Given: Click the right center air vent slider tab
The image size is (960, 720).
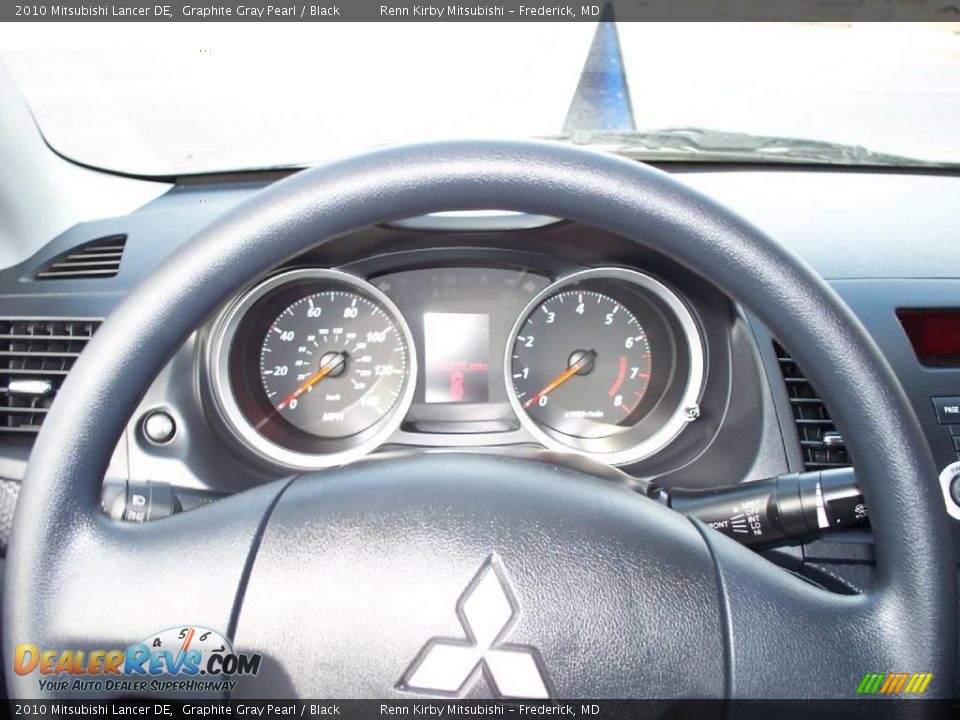Looking at the screenshot, I should (x=832, y=438).
